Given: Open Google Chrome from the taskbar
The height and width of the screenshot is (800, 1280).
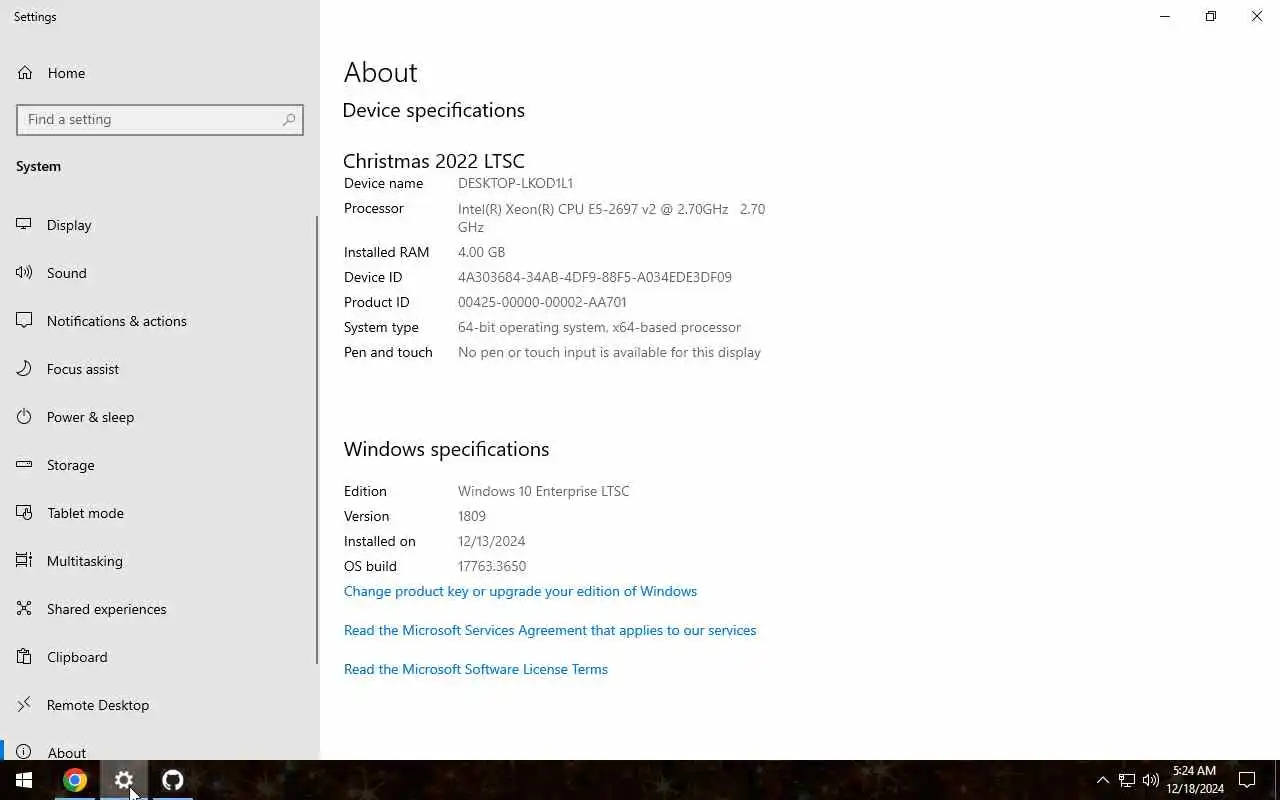Looking at the screenshot, I should [x=75, y=780].
